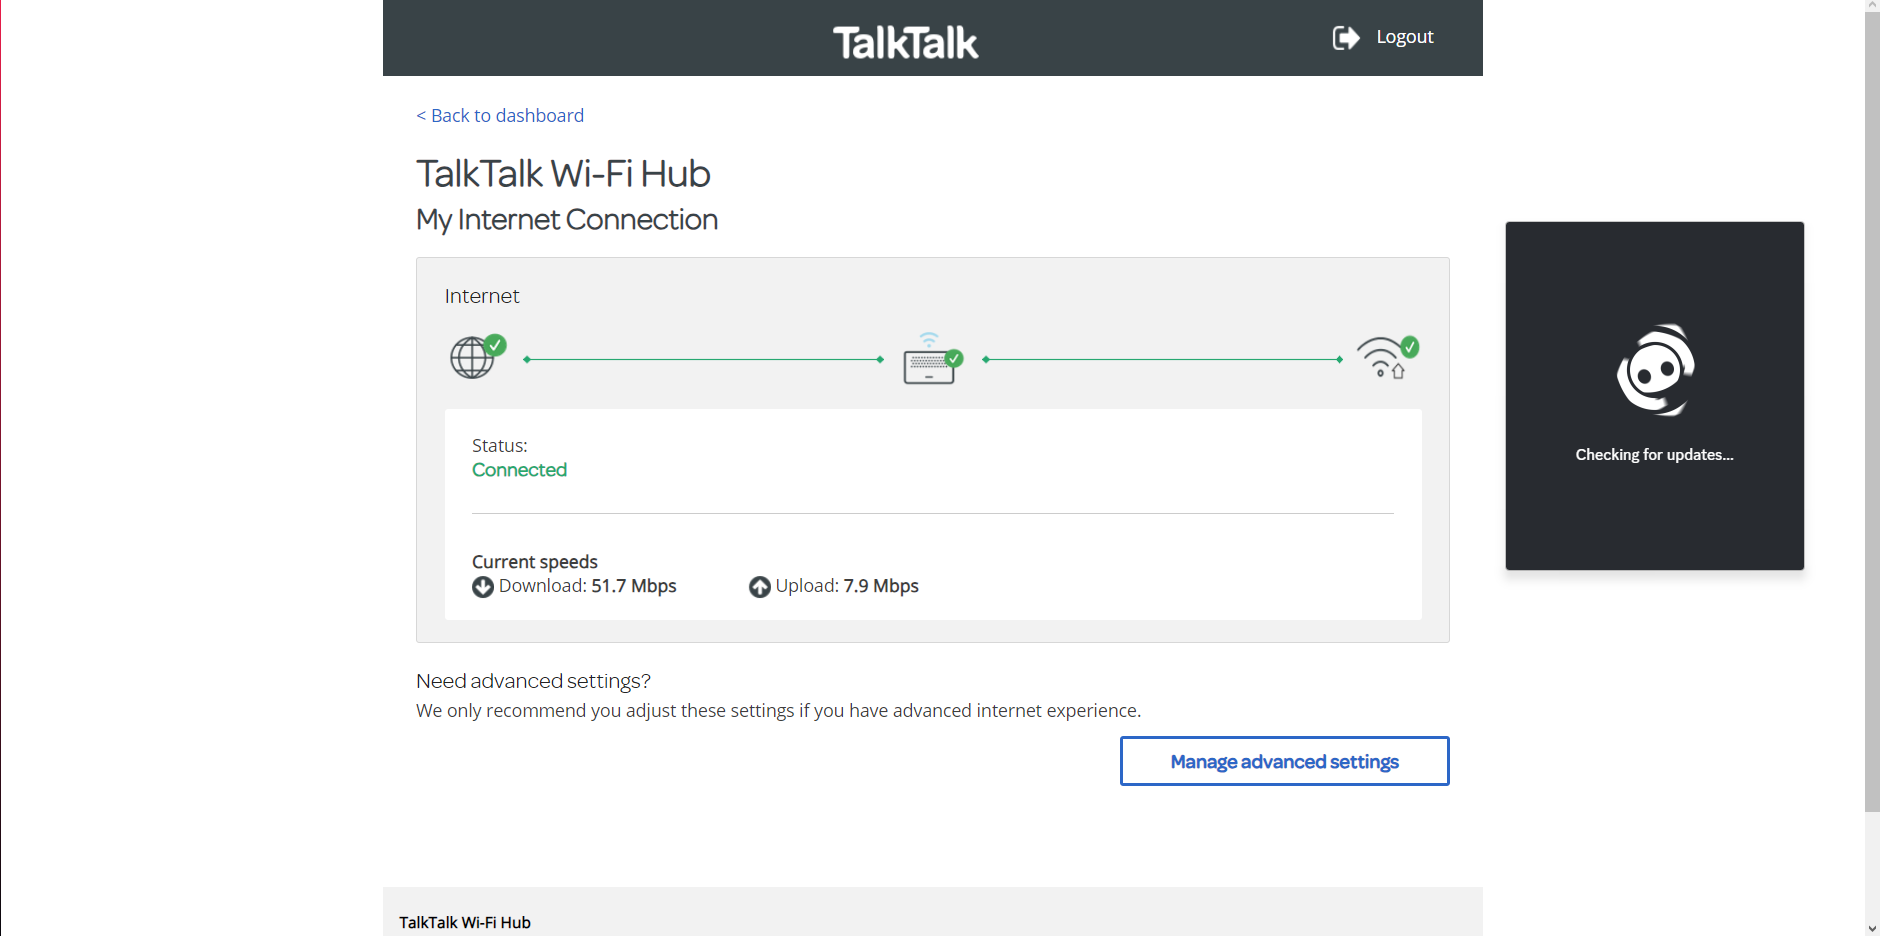Open Manage advanced settings
This screenshot has width=1880, height=936.
(1284, 762)
